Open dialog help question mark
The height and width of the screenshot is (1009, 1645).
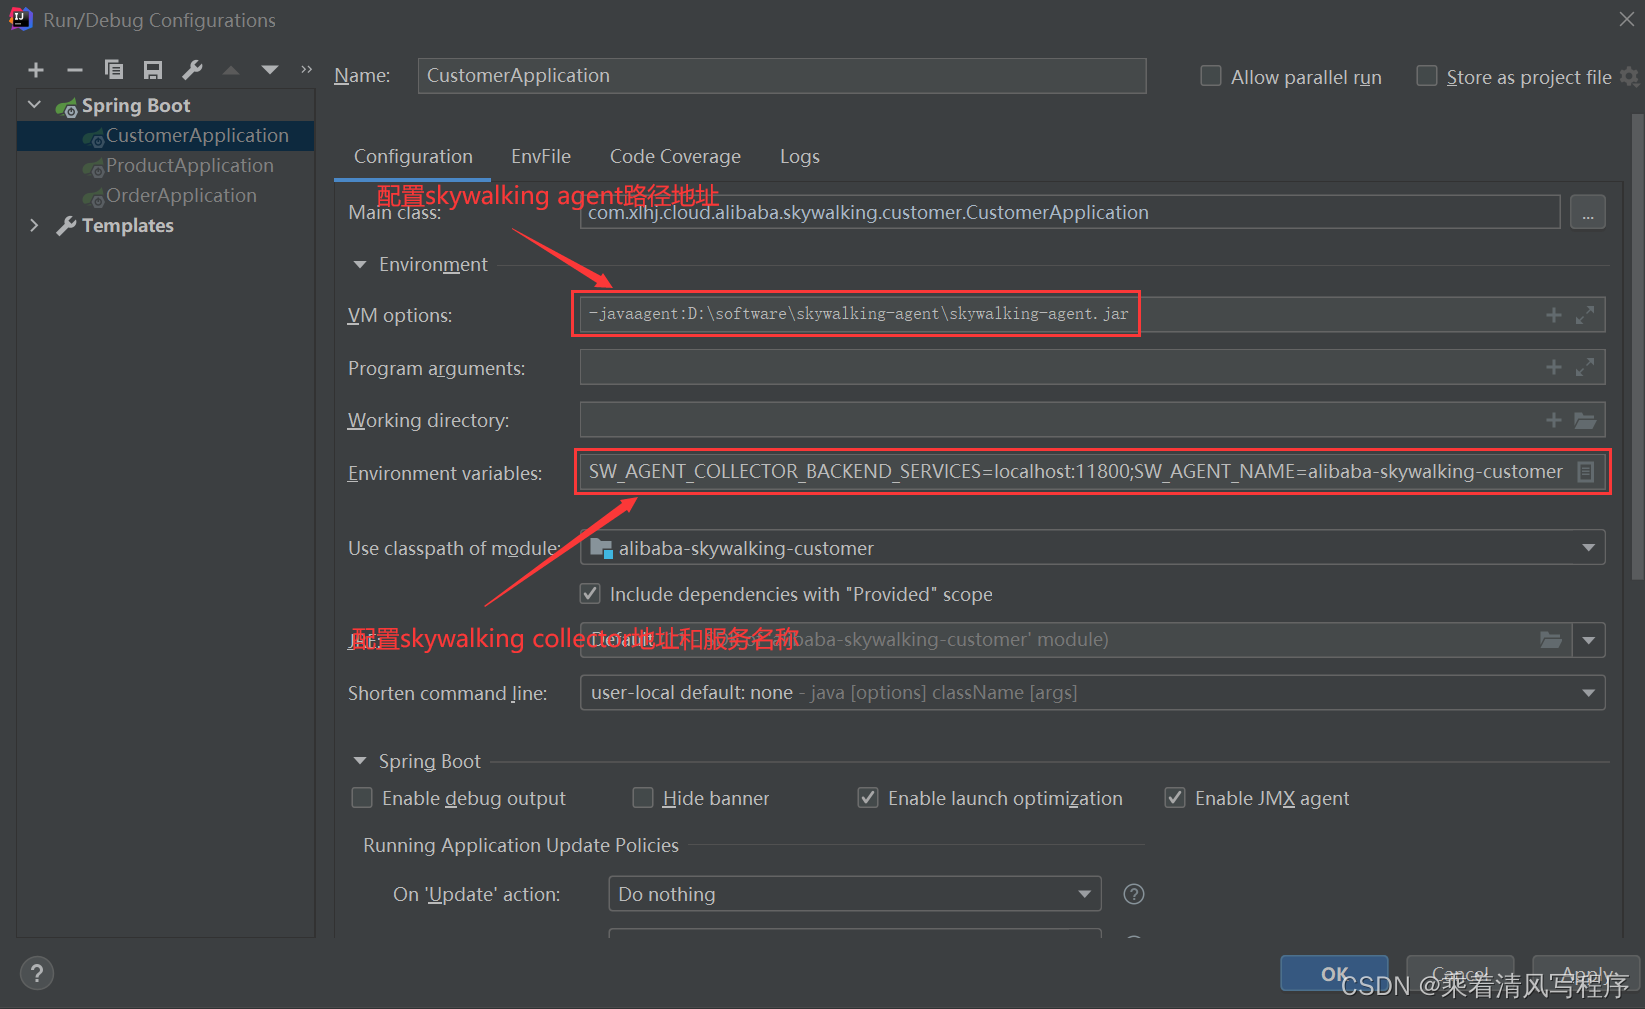coord(37,973)
